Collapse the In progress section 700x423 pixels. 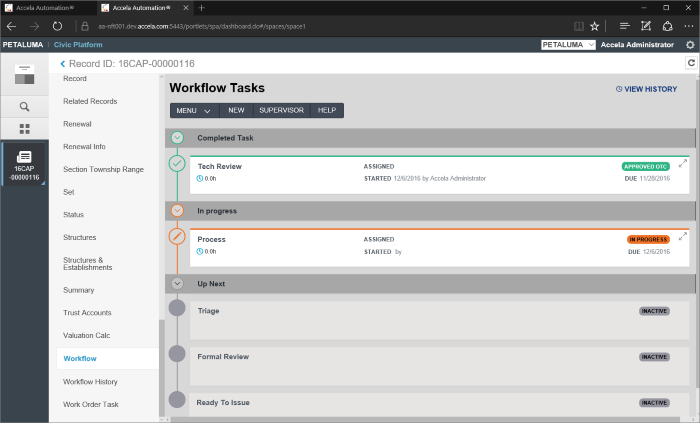click(177, 211)
